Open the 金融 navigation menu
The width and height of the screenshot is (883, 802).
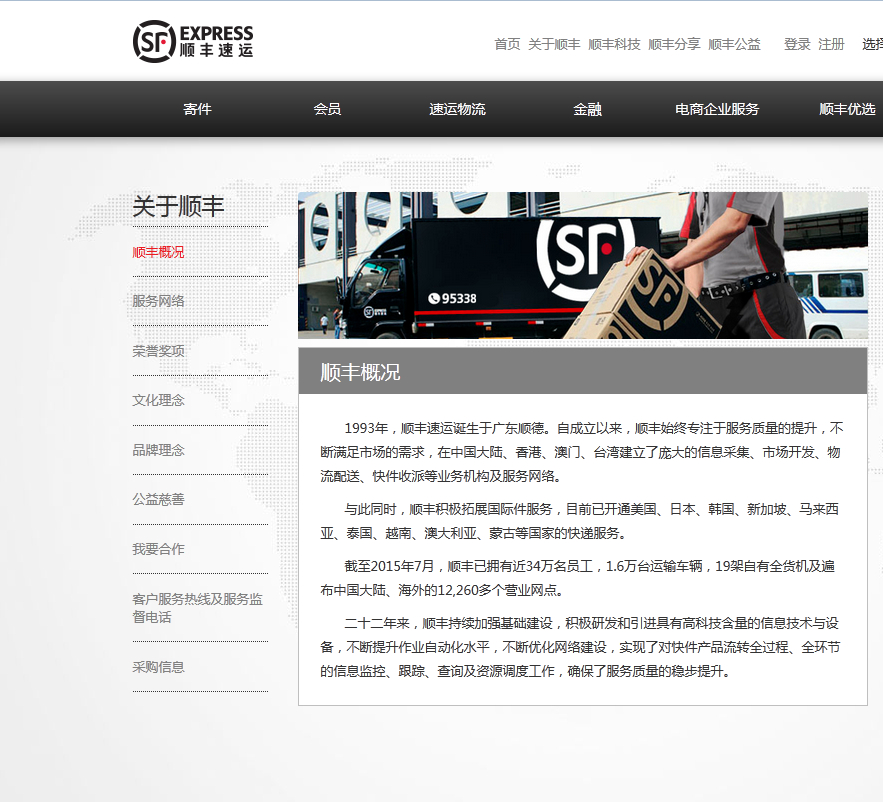[x=587, y=109]
